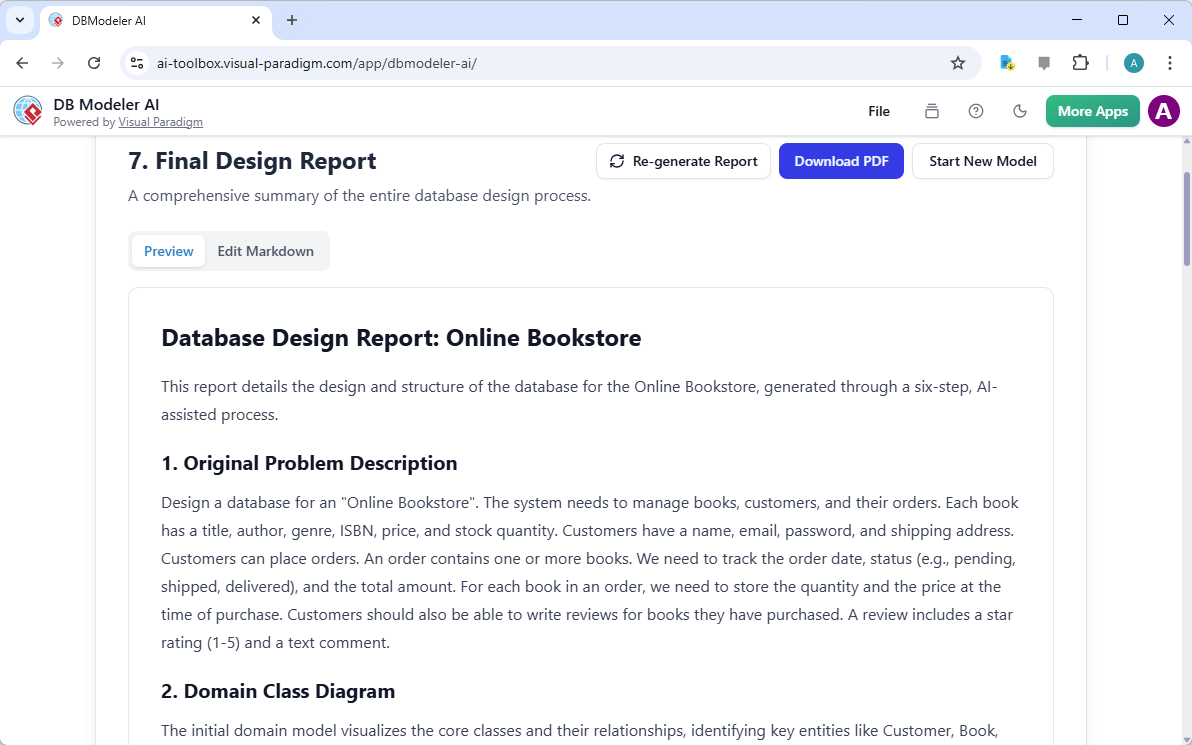Switch to the Edit Markdown tab

266,250
